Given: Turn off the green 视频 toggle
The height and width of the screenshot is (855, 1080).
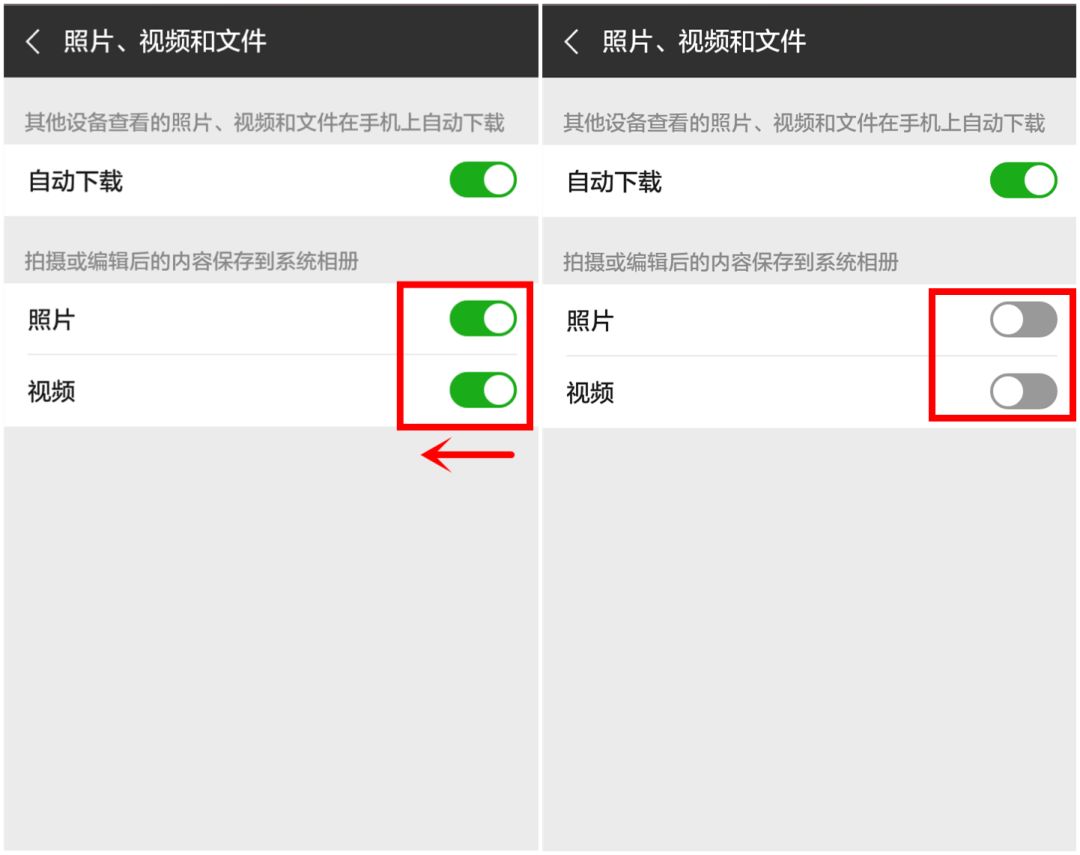Looking at the screenshot, I should point(483,390).
